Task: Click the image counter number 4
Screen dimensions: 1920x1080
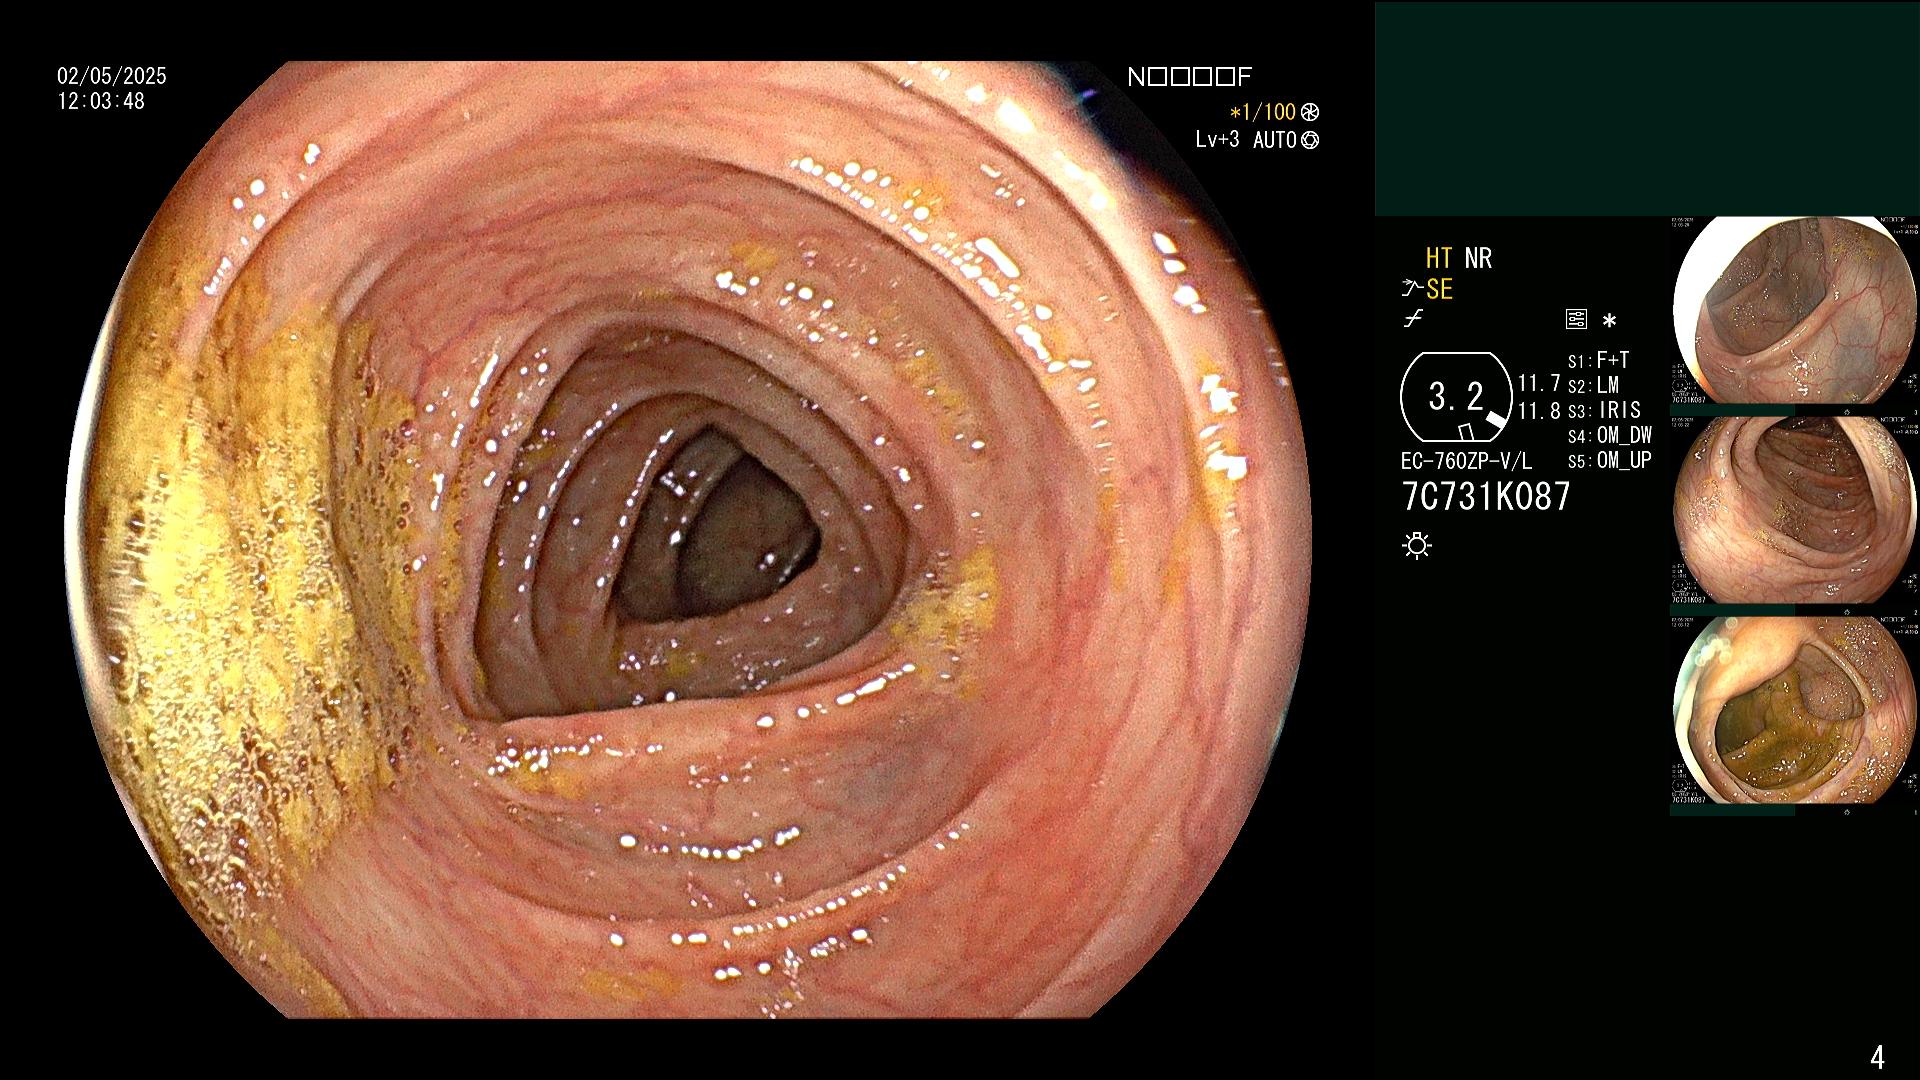Action: tap(1877, 1057)
